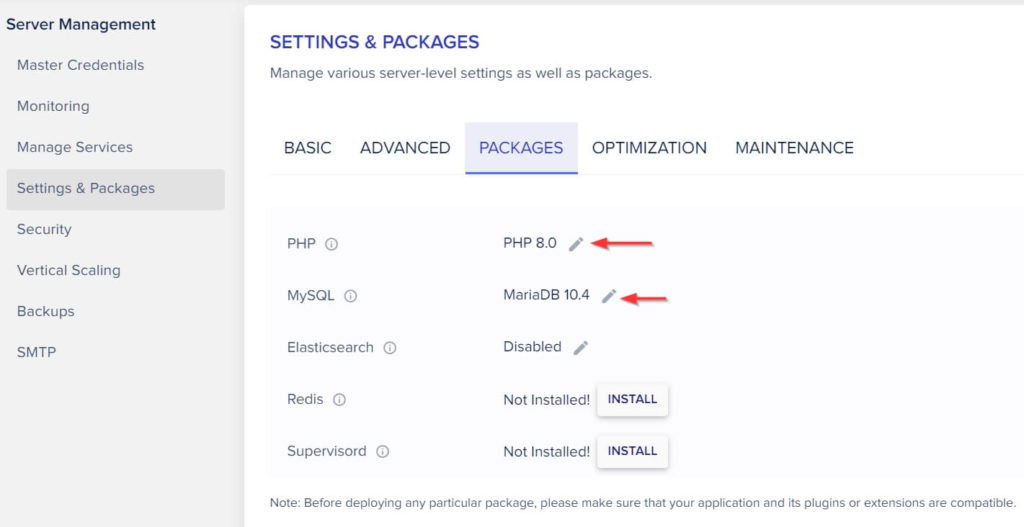Show info icon next to MySQL
This screenshot has width=1024, height=527.
tap(351, 296)
